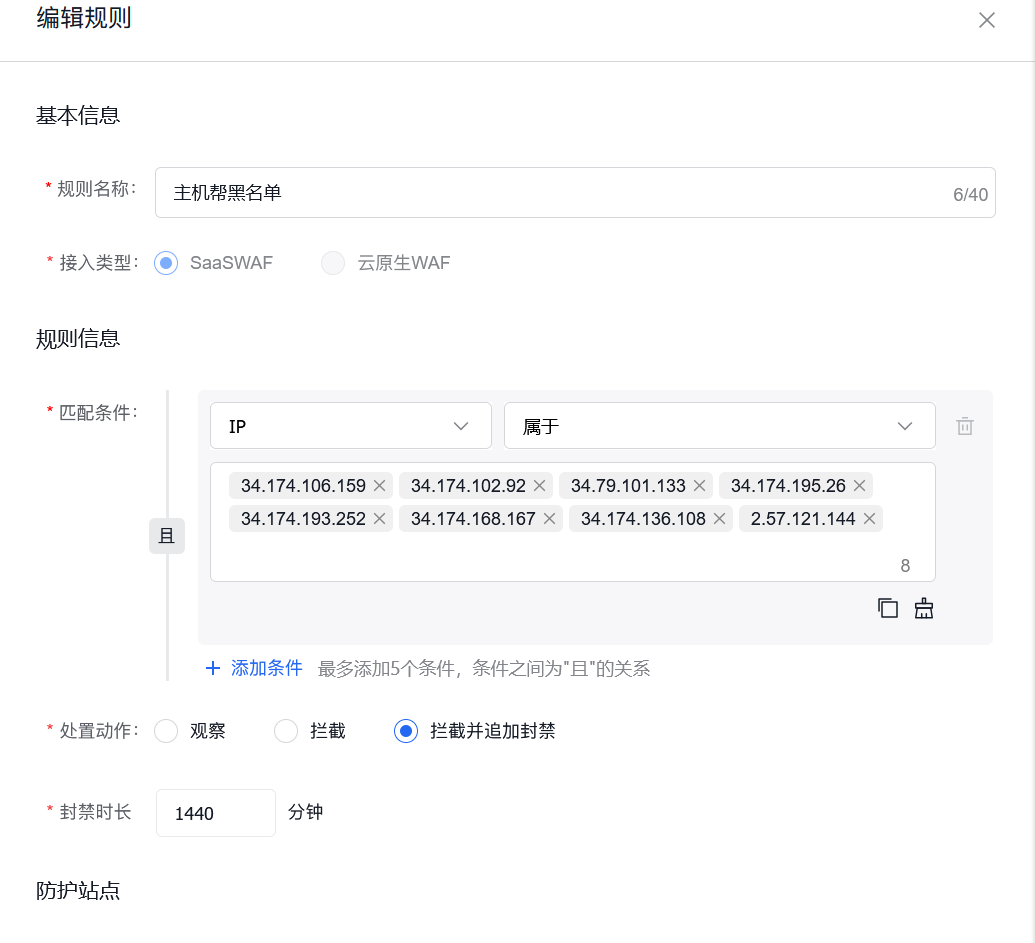This screenshot has width=1035, height=943.
Task: Close the 编辑规则 dialog
Action: [986, 20]
